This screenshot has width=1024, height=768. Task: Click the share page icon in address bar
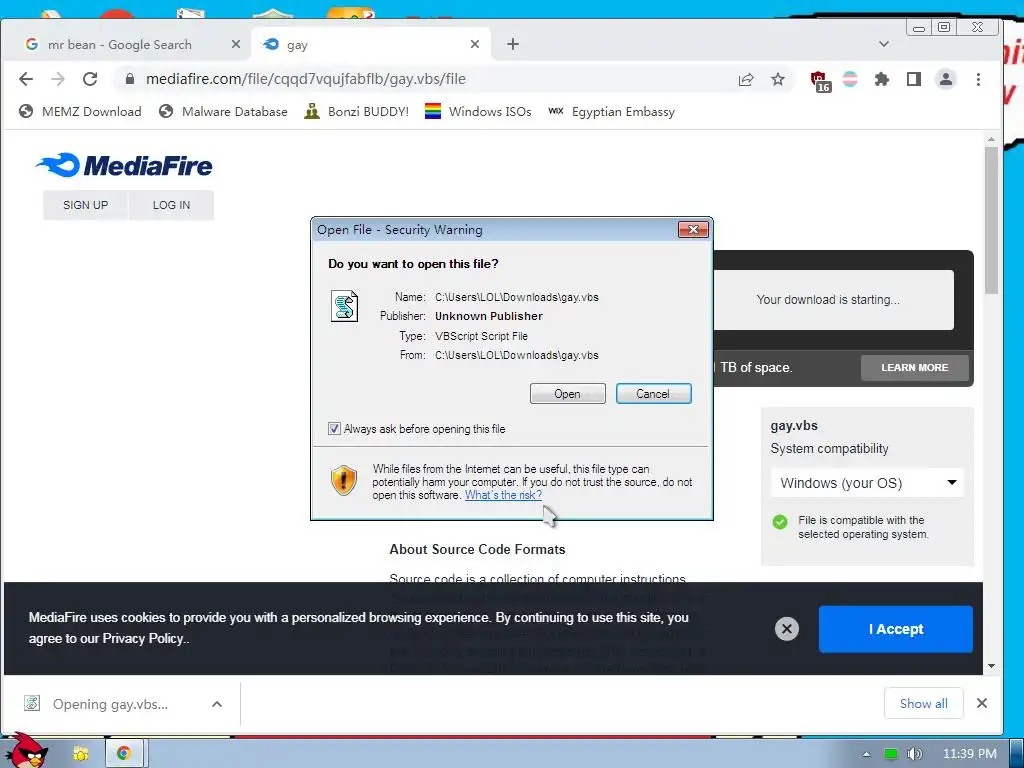point(746,80)
